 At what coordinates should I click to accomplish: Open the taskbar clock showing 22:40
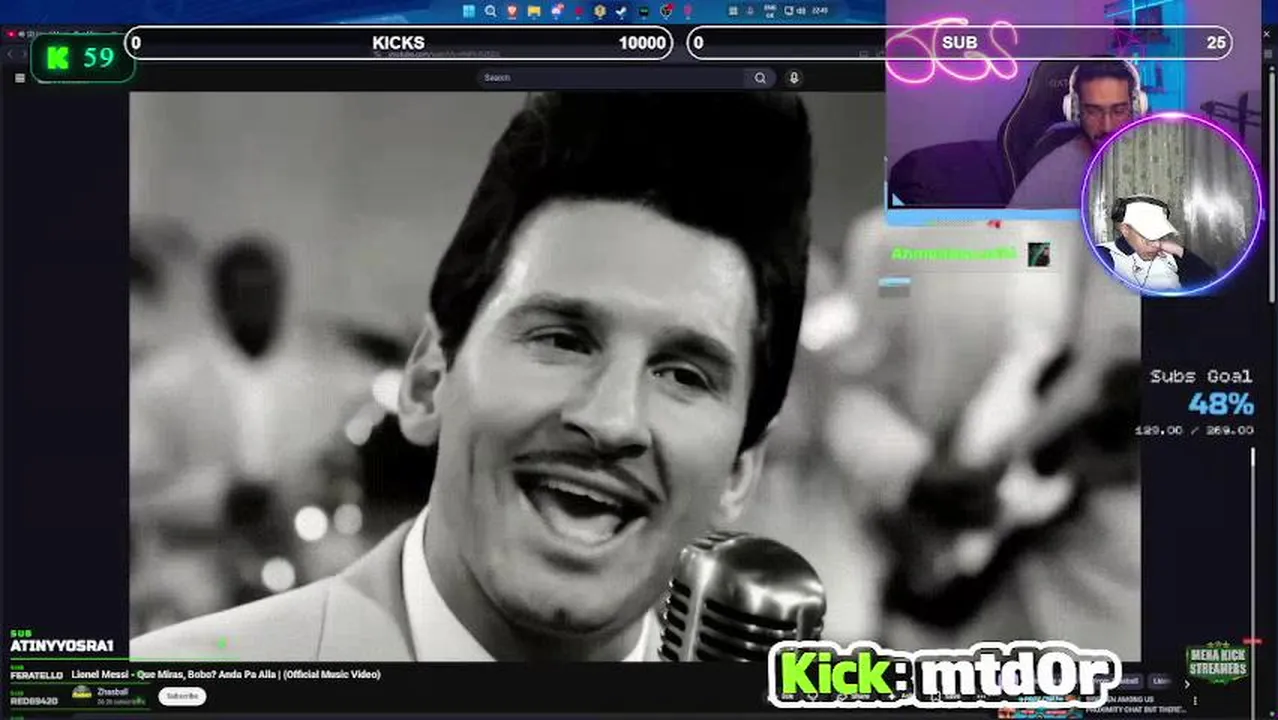(x=820, y=10)
